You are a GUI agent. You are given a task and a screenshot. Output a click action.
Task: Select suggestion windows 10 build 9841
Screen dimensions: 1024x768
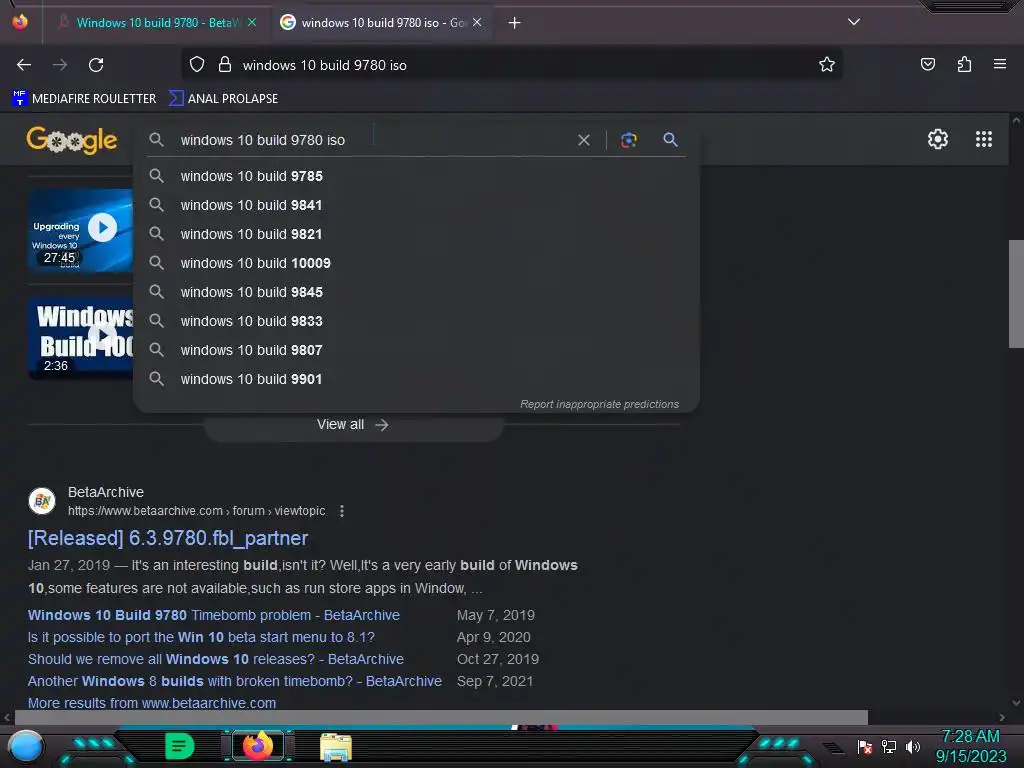(x=416, y=205)
